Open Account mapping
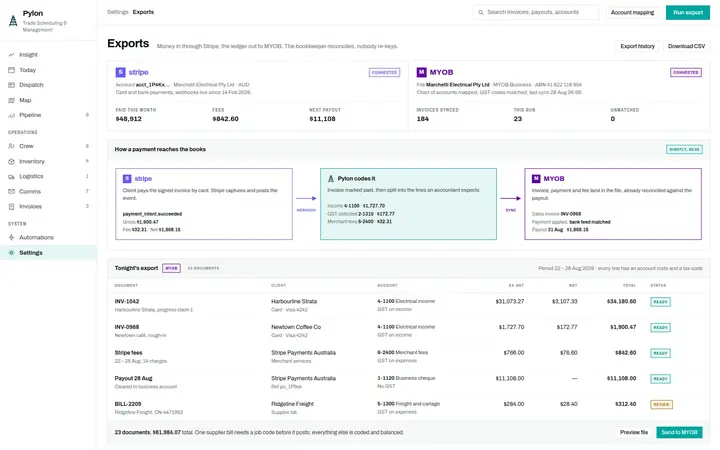Image resolution: width=720 pixels, height=450 pixels. 632,12
